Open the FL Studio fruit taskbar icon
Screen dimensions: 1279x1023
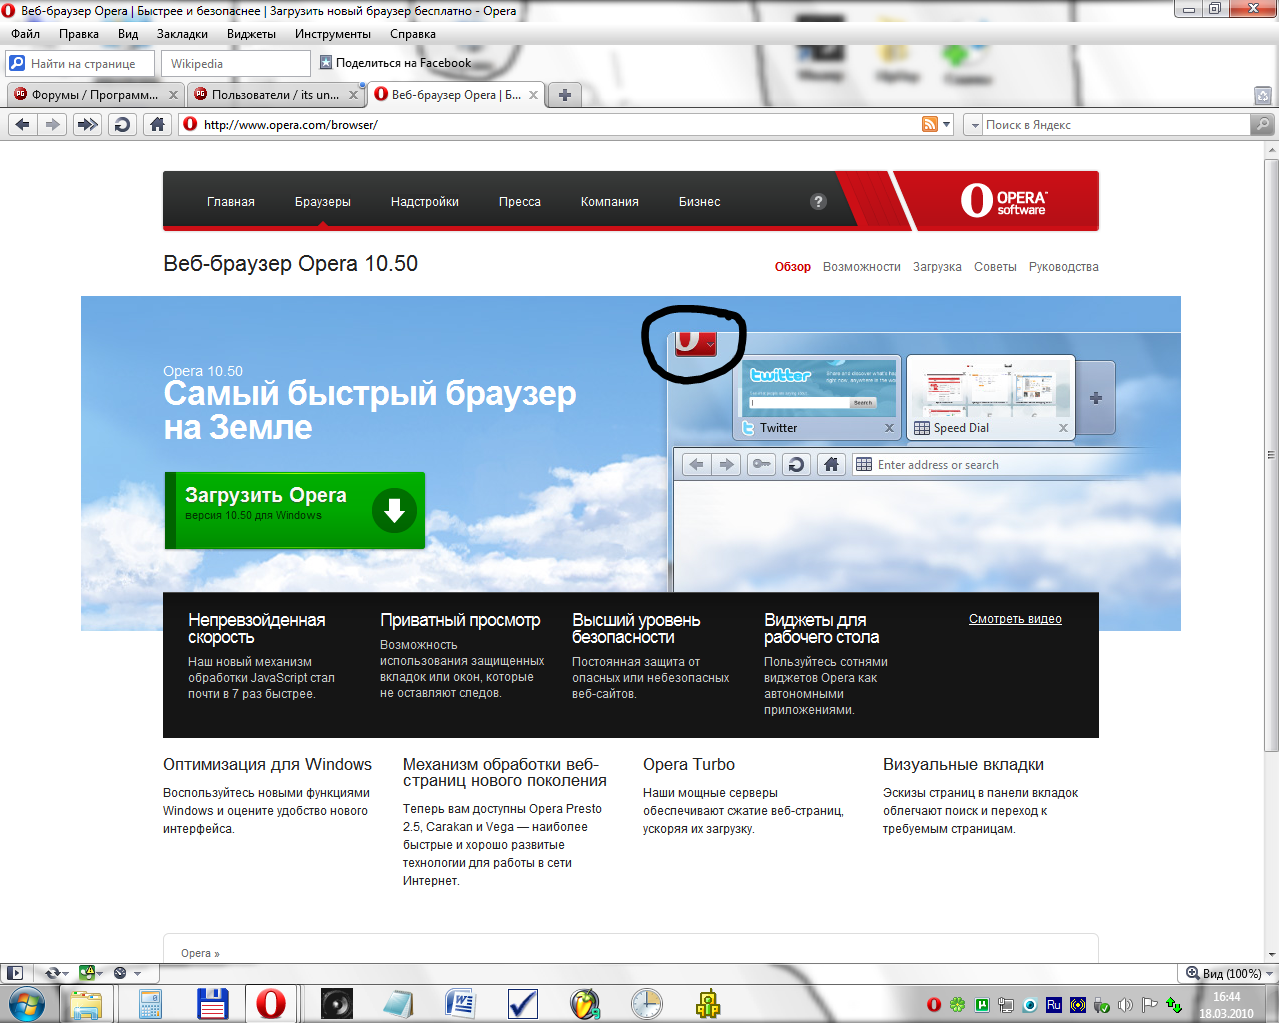tap(585, 1003)
